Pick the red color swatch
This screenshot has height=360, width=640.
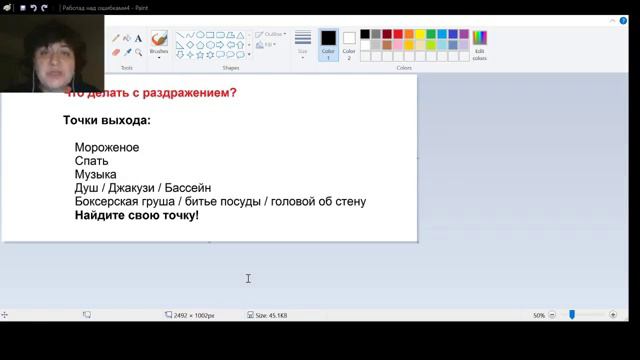point(398,34)
